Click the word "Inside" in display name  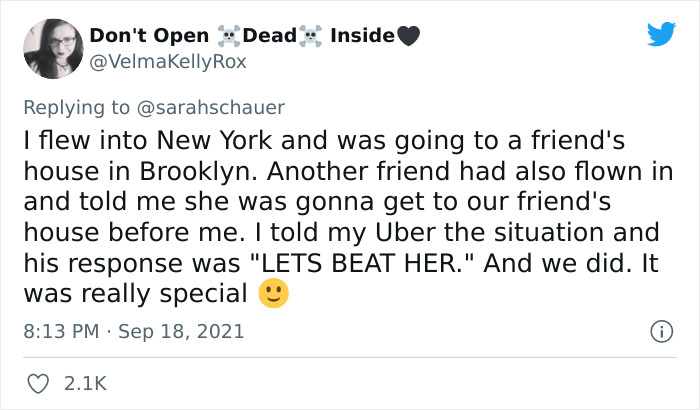[x=361, y=35]
